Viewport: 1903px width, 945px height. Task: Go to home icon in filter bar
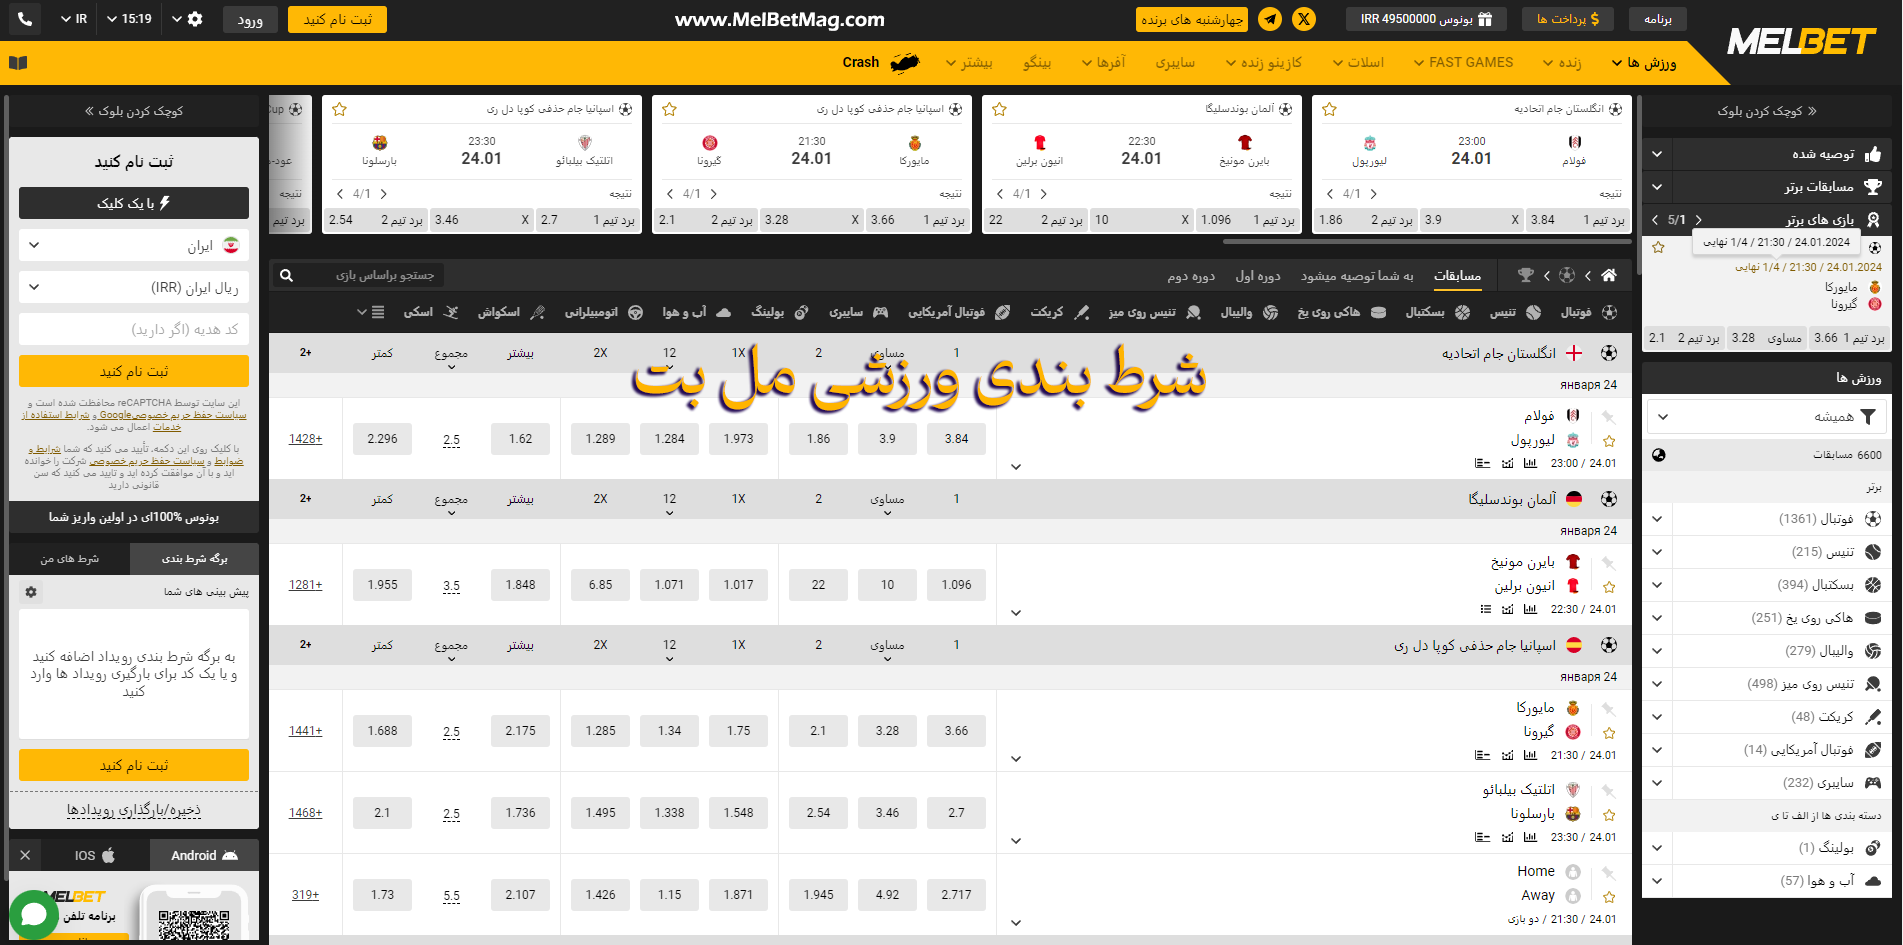click(x=1609, y=275)
